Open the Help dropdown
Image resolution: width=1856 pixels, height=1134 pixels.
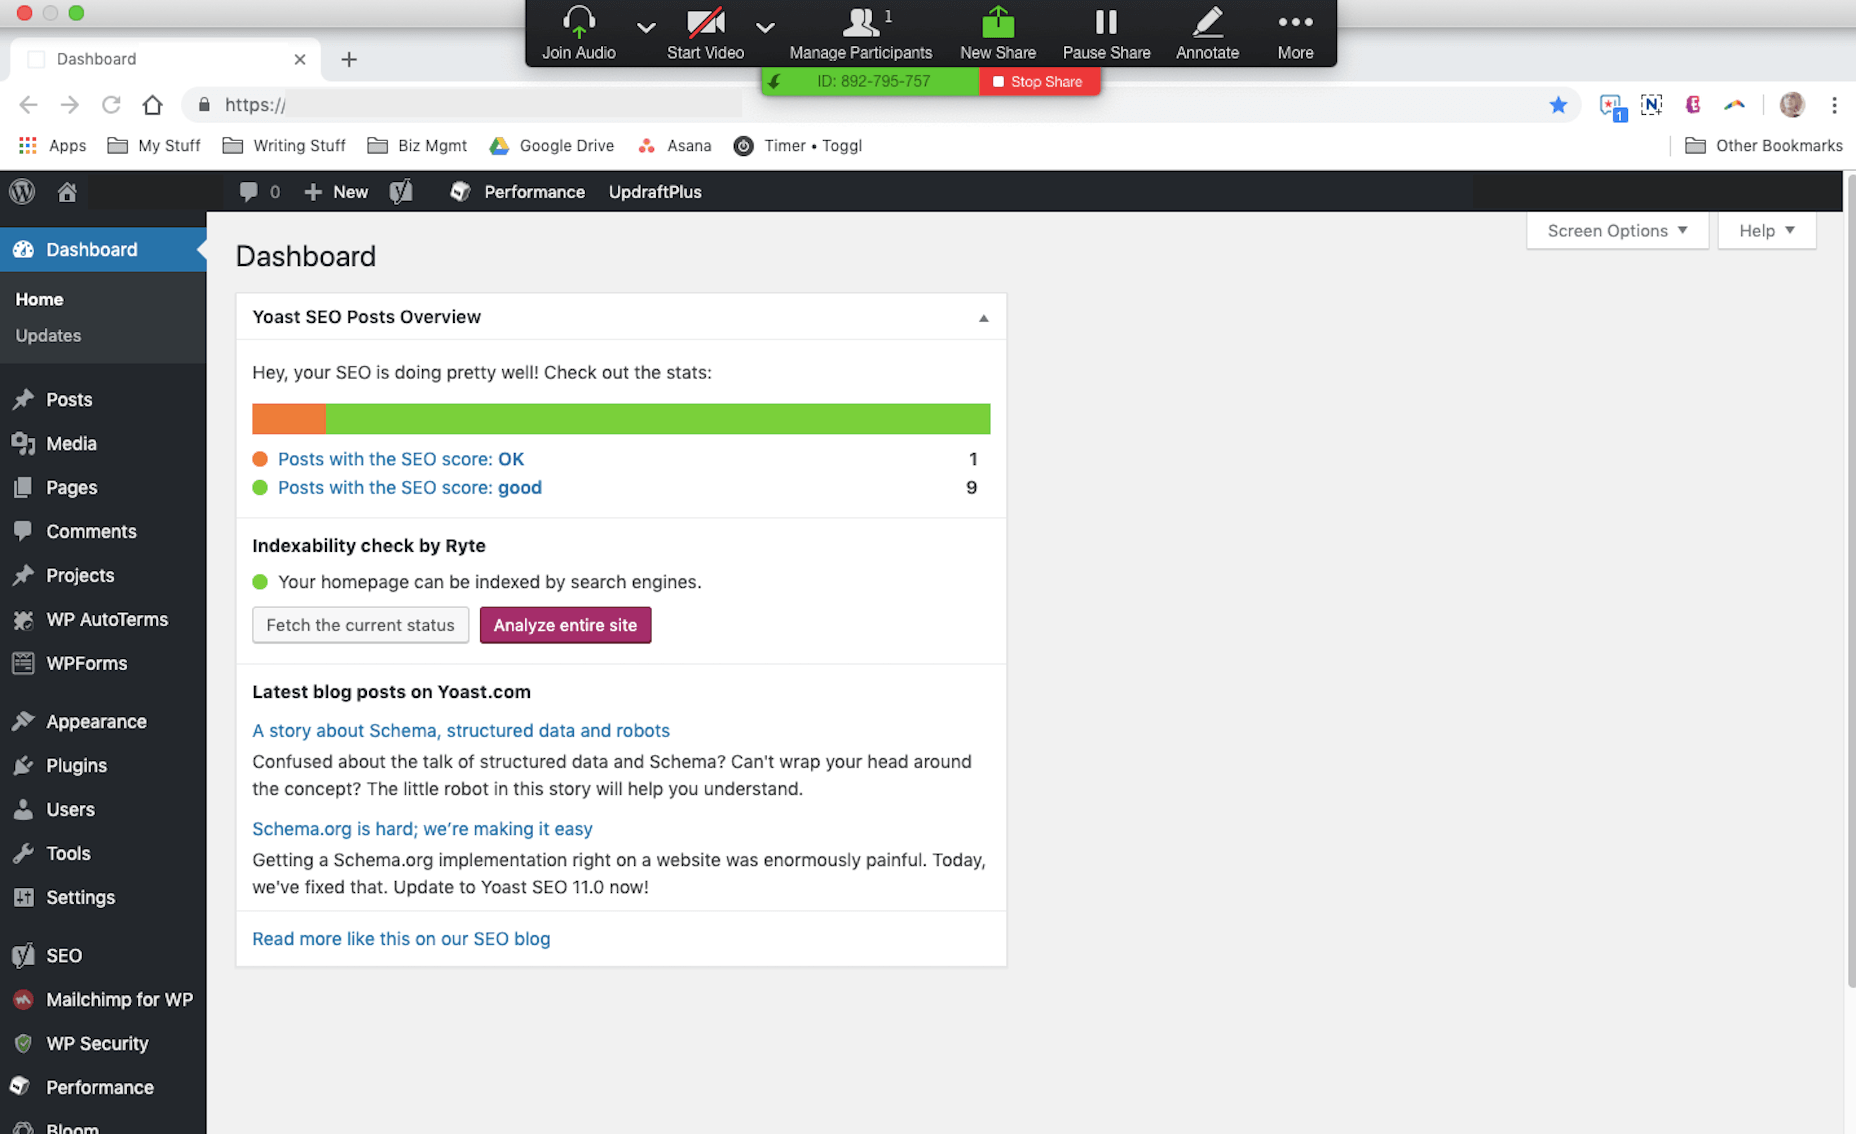[x=1767, y=231]
